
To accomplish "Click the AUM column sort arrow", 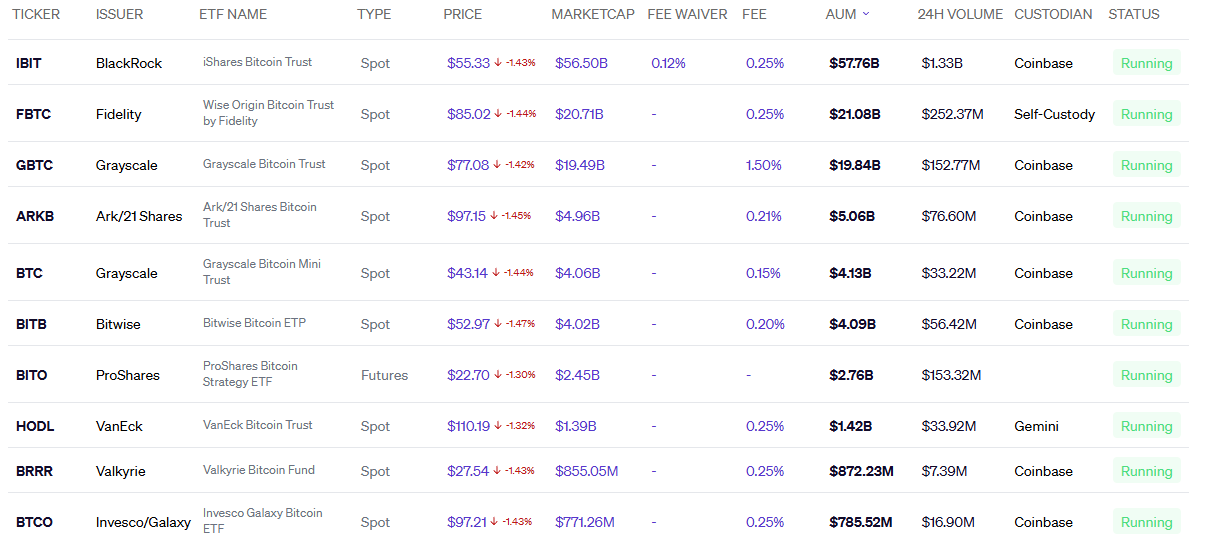I will [x=865, y=14].
